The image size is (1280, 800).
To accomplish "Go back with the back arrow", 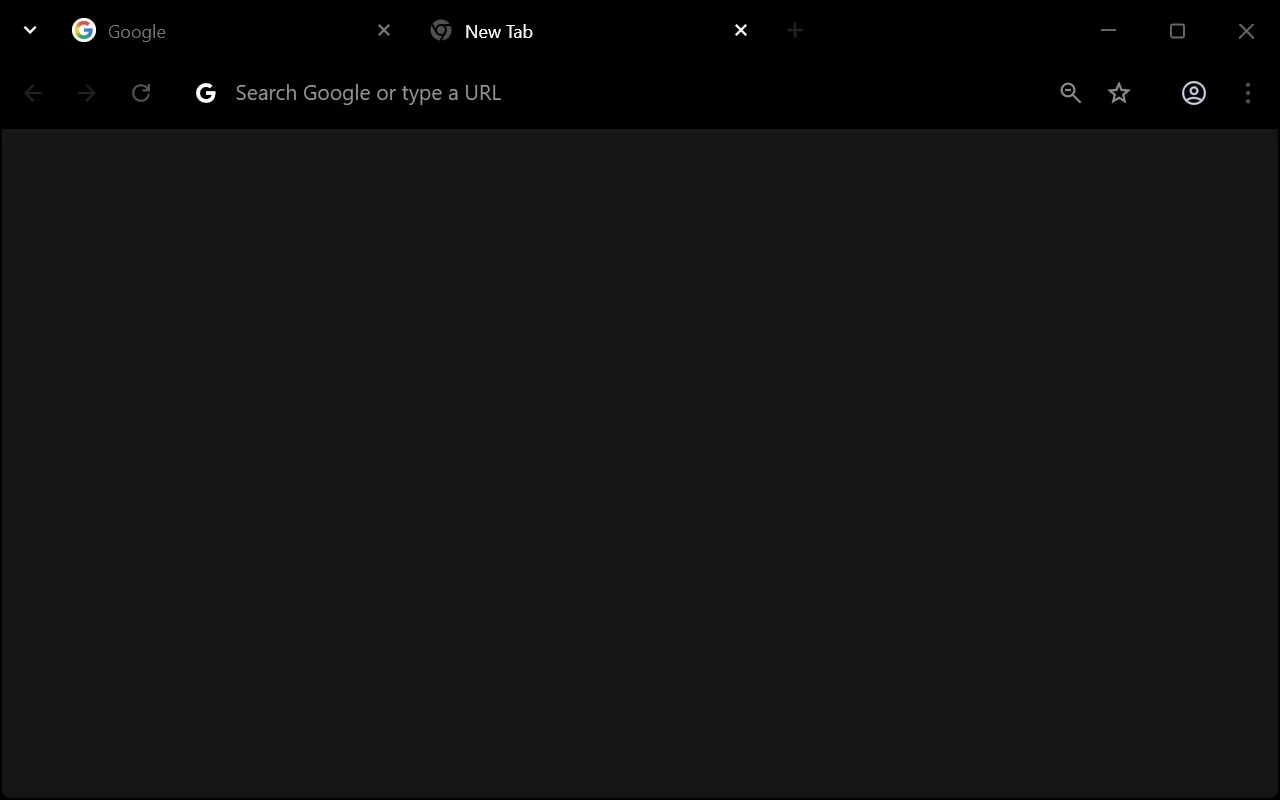I will coord(33,93).
